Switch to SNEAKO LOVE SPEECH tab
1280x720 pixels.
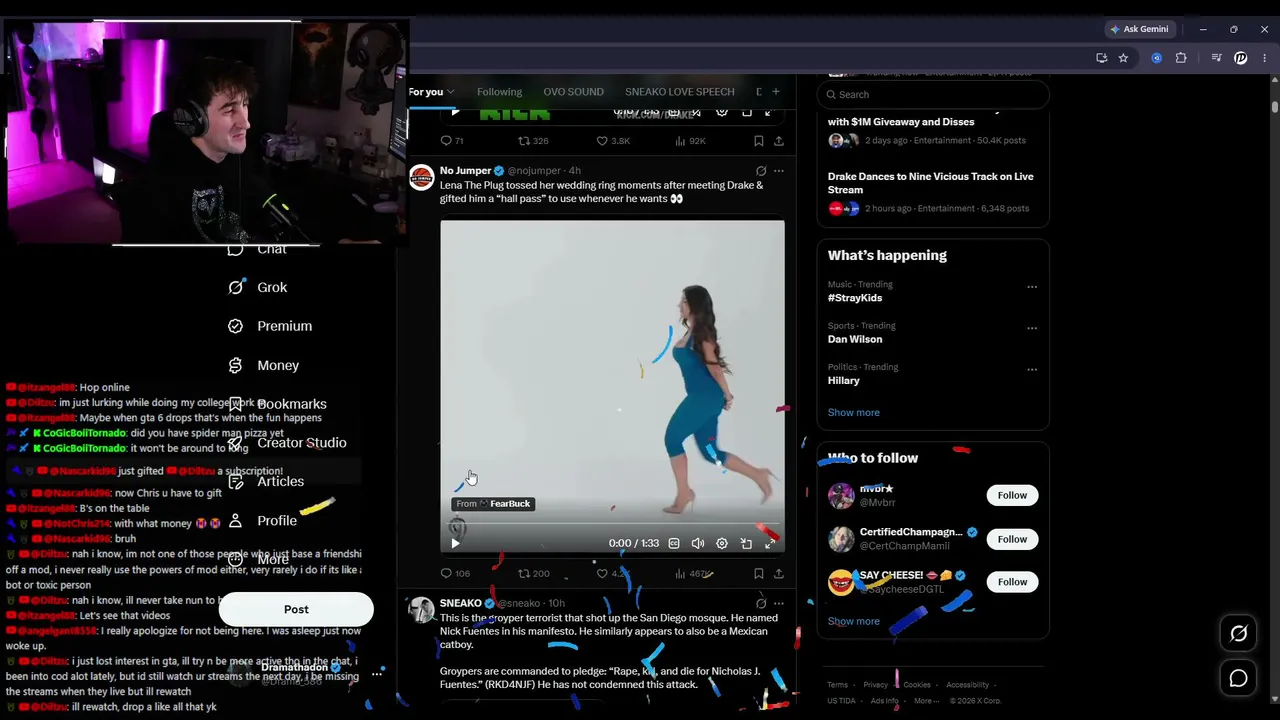tap(679, 92)
